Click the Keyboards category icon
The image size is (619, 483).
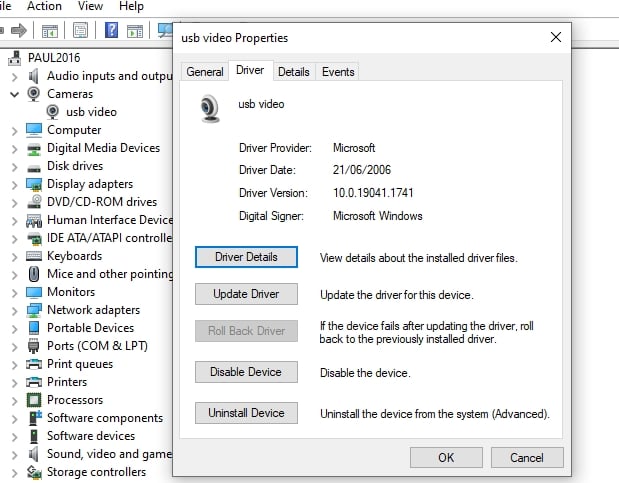[x=34, y=256]
